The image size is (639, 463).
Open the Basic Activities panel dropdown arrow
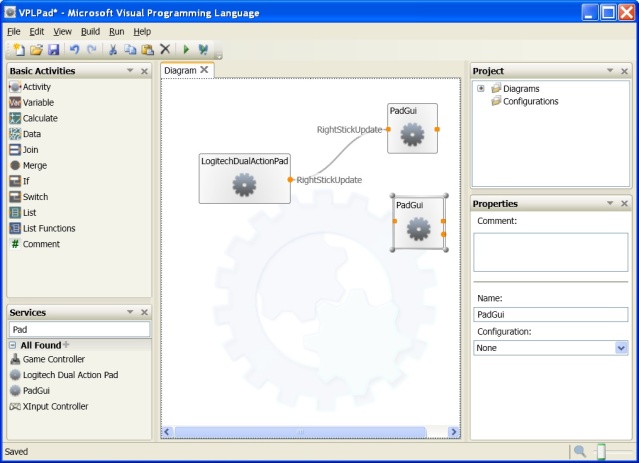[x=130, y=71]
